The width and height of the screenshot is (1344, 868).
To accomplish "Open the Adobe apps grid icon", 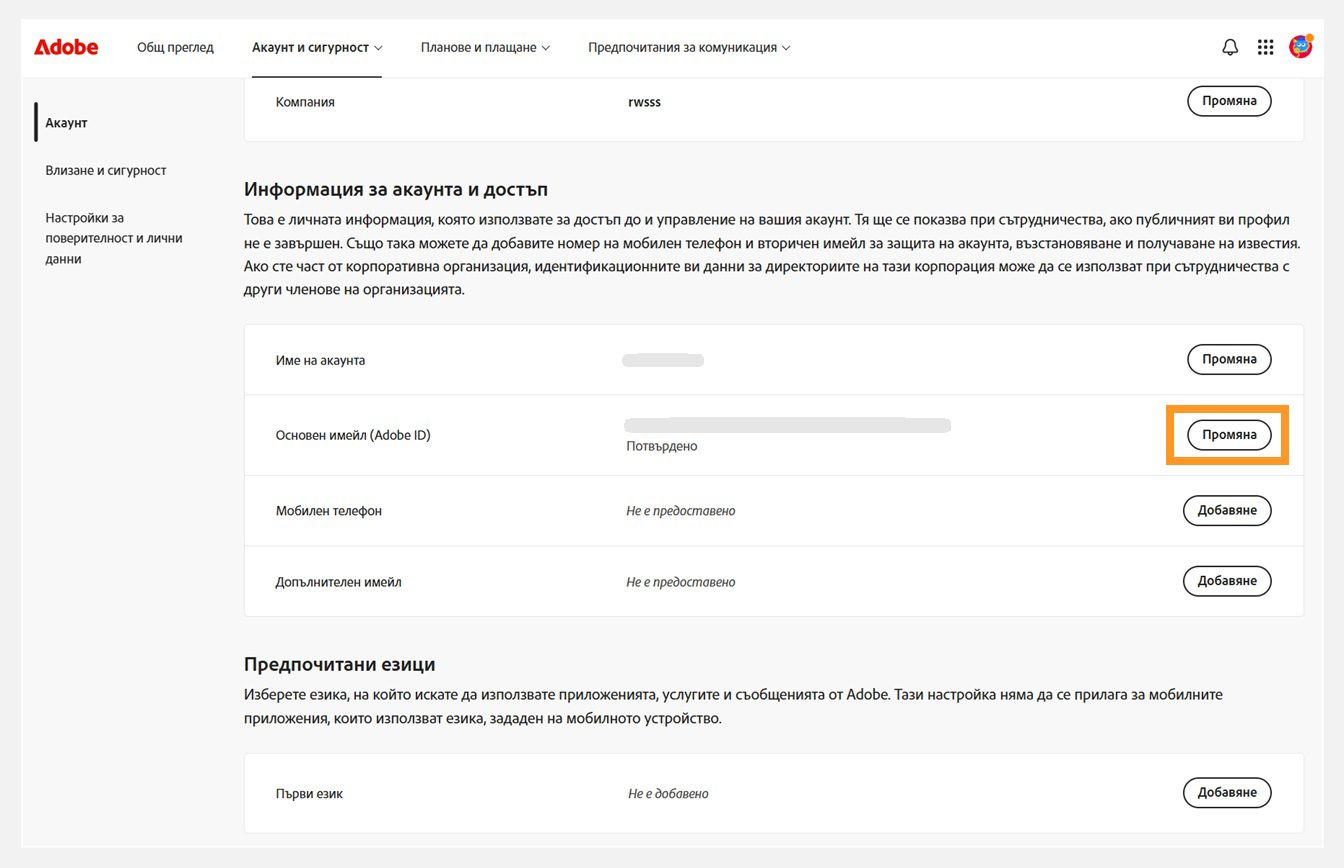I will pos(1265,46).
